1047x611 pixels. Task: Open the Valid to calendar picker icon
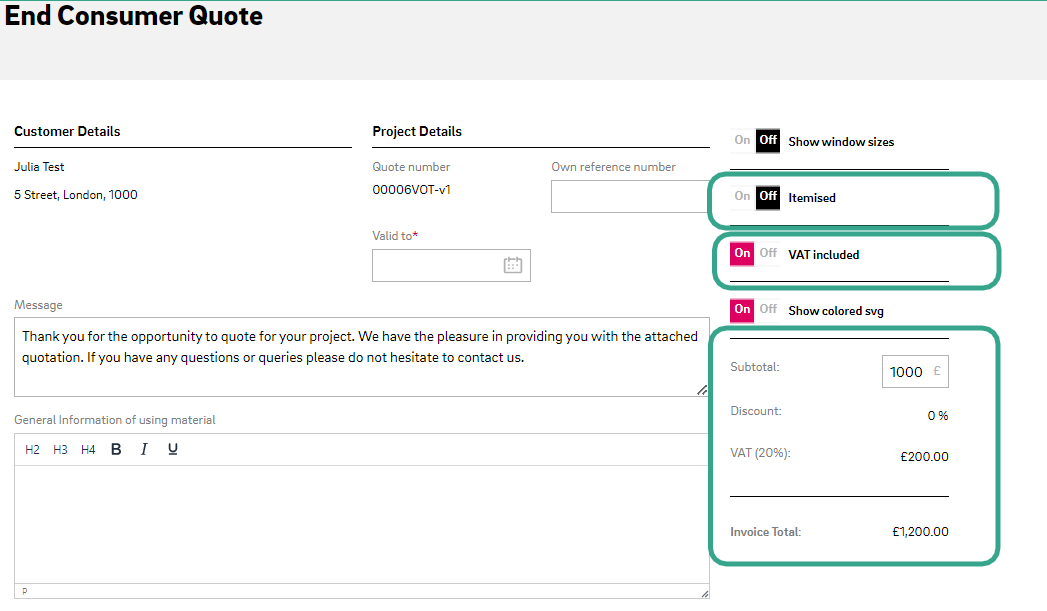[x=513, y=265]
